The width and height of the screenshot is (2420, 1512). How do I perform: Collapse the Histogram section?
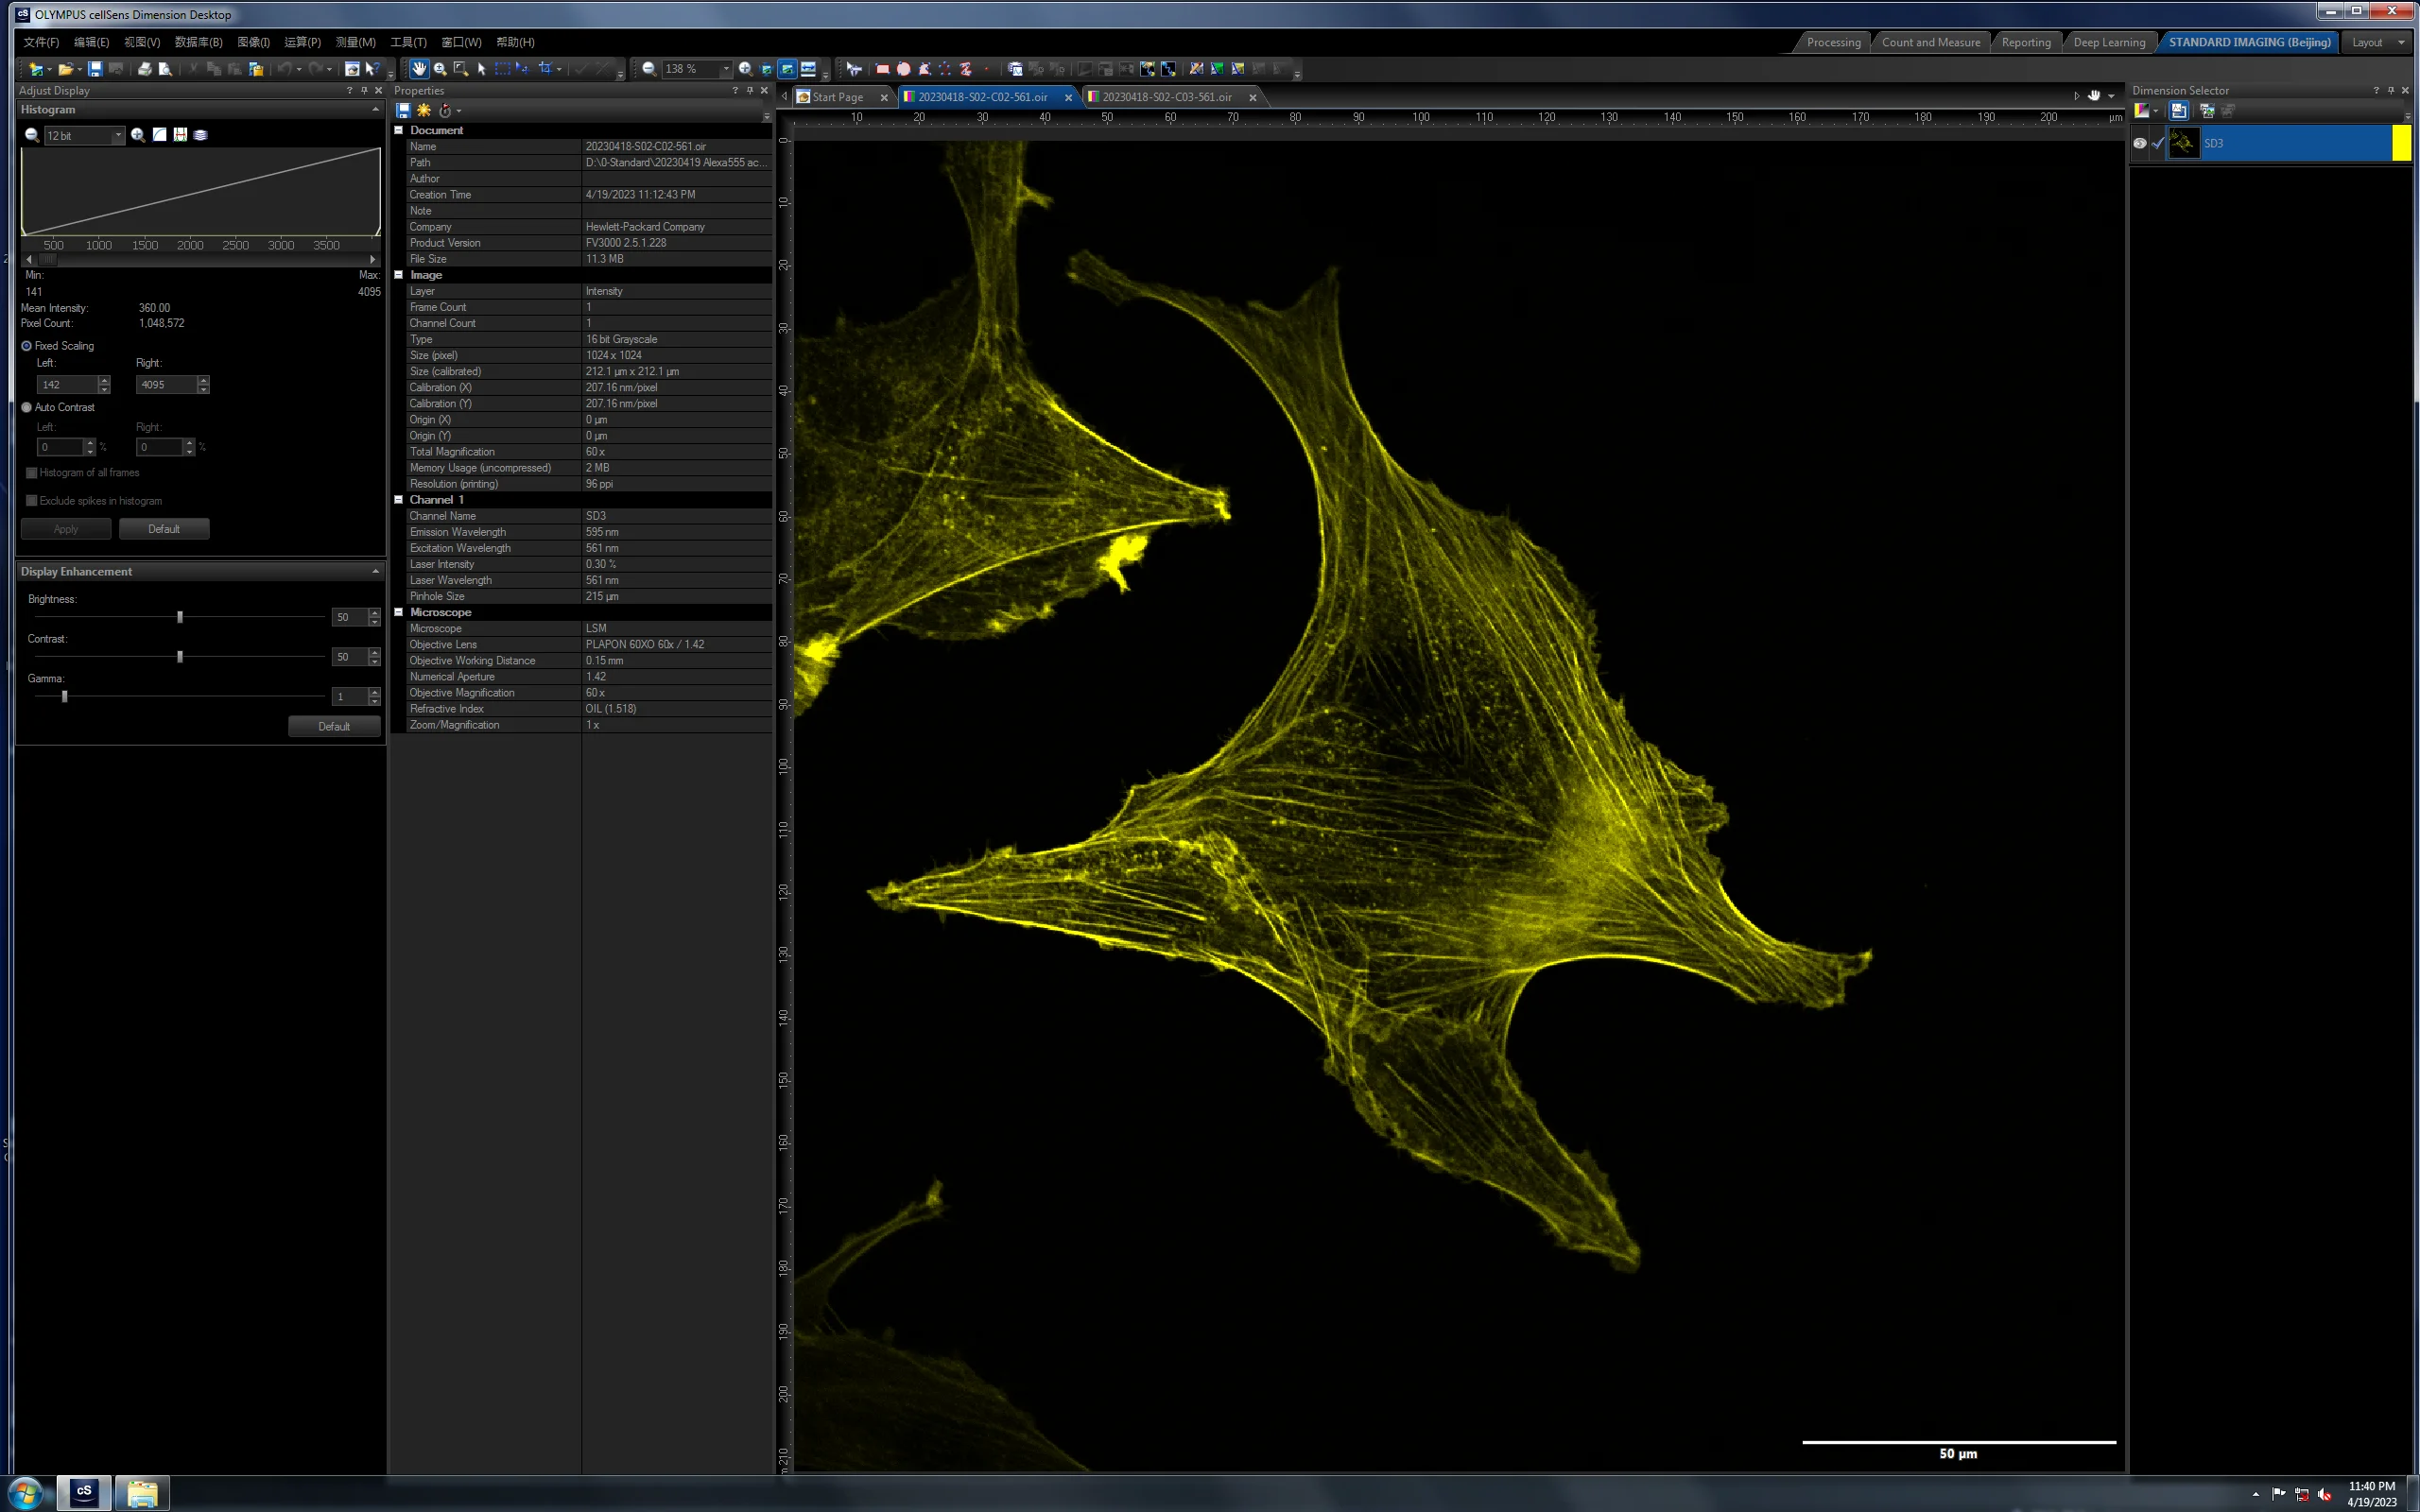coord(375,110)
